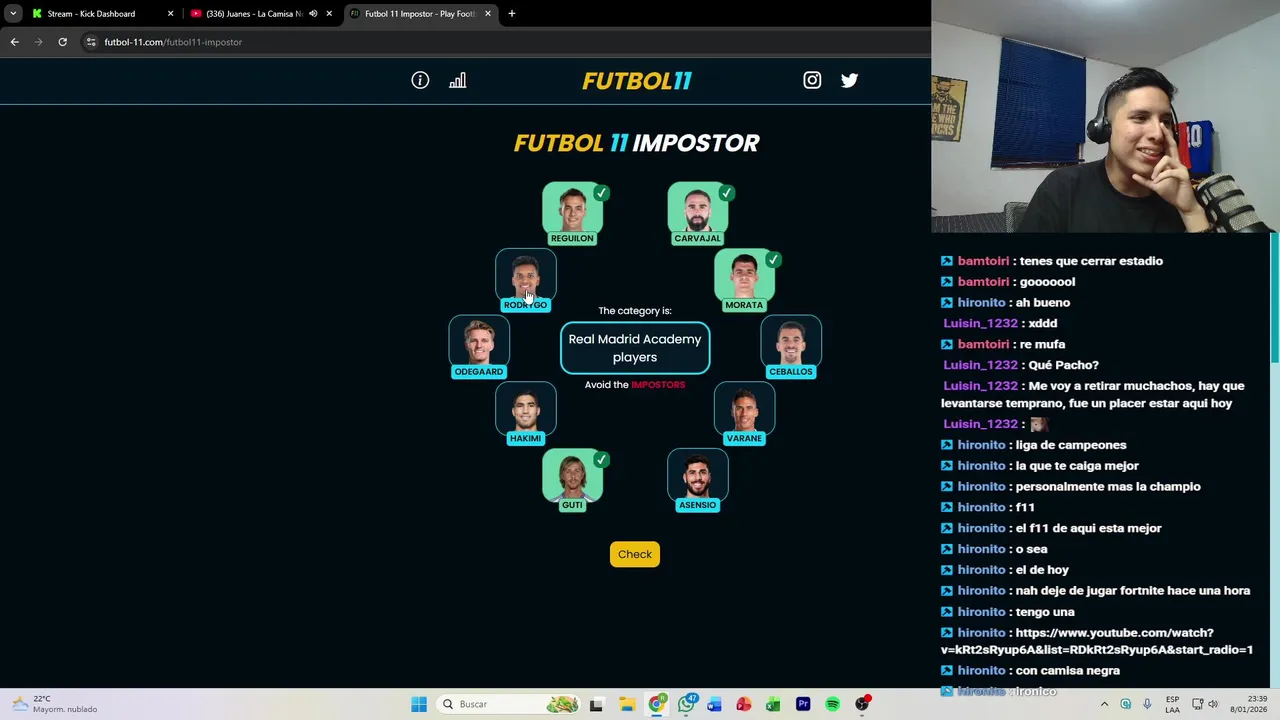
Task: Select the Hakimi player card
Action: (525, 413)
